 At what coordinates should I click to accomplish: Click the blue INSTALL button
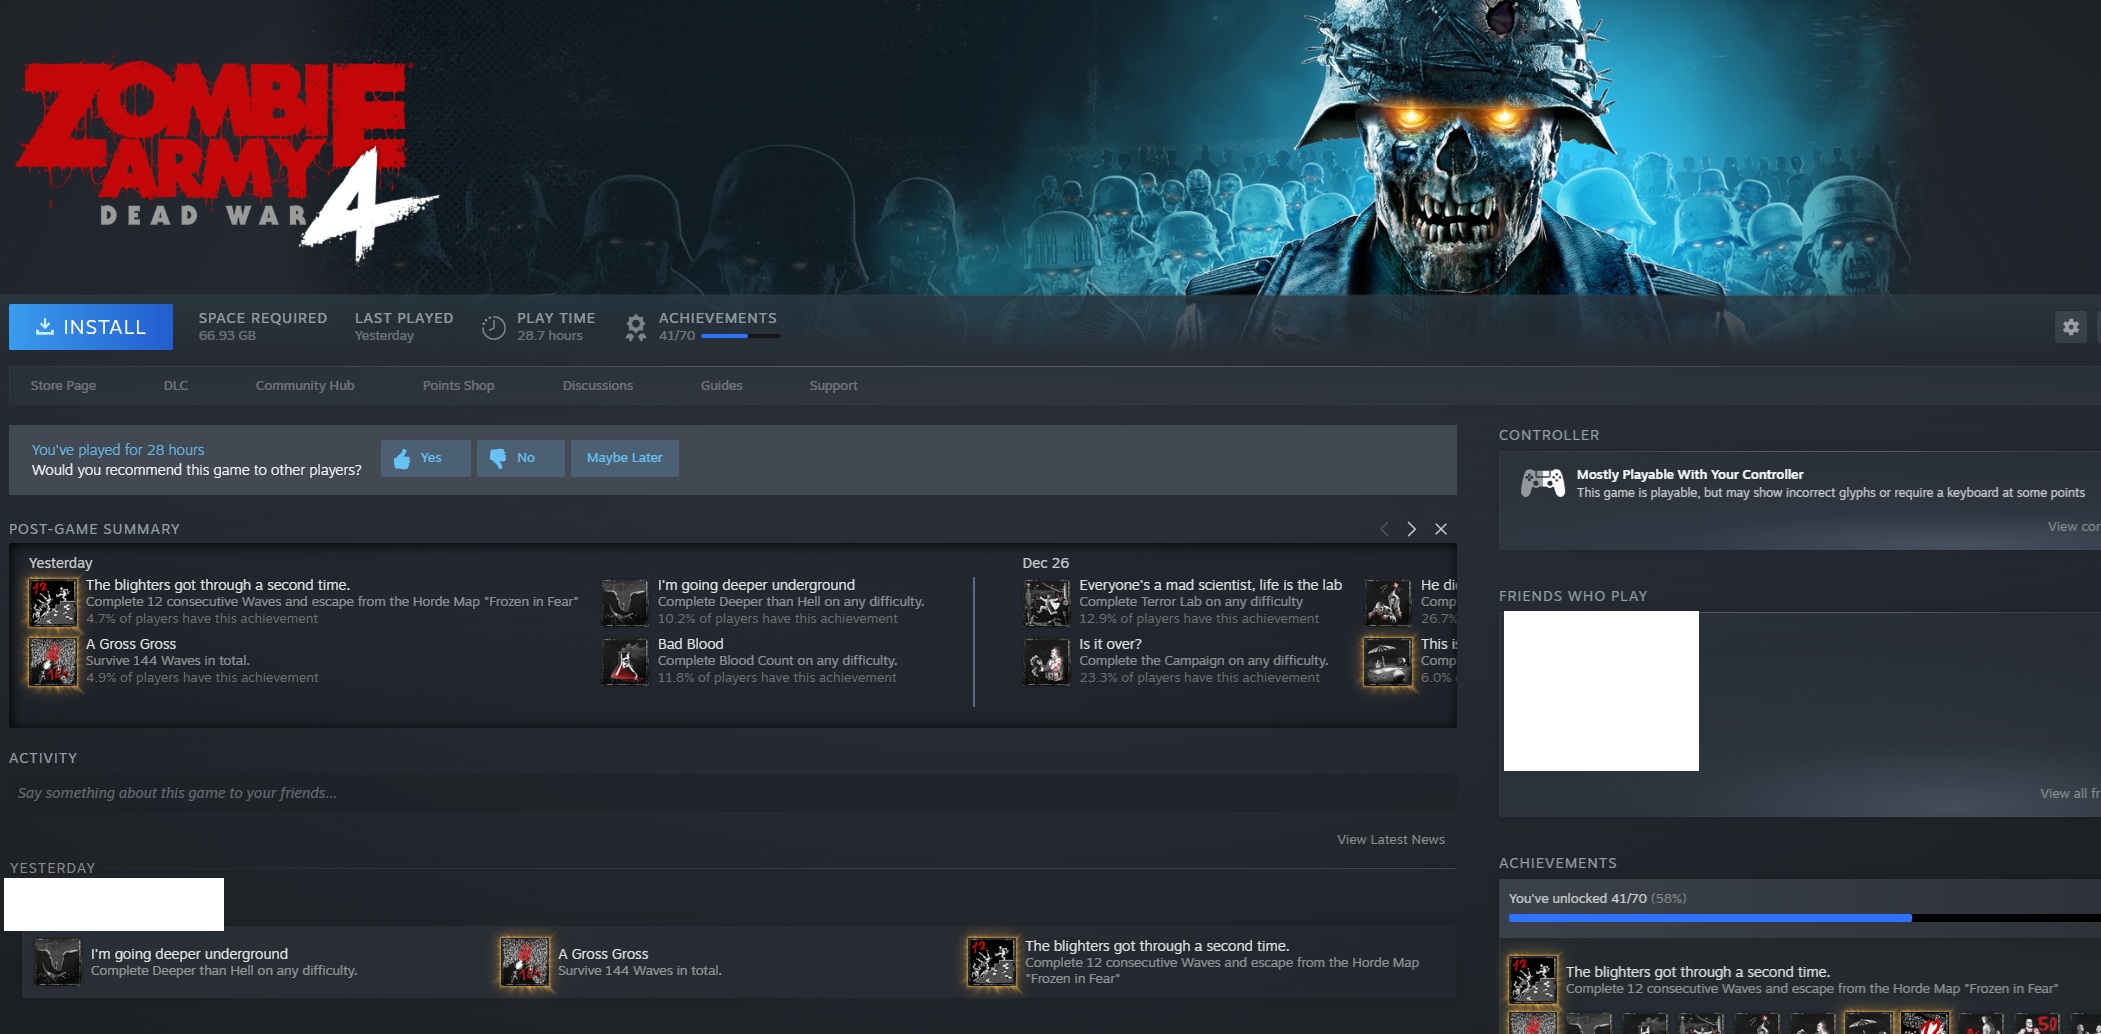(x=91, y=327)
